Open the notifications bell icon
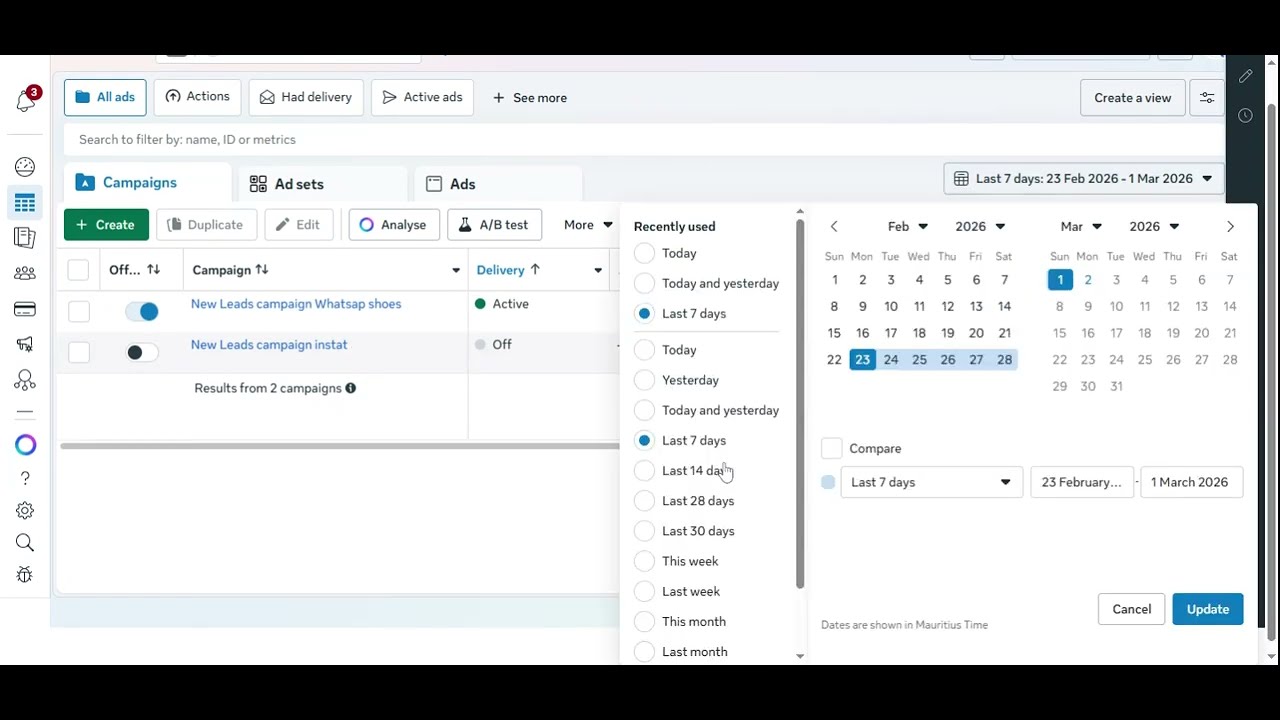 tap(26, 99)
